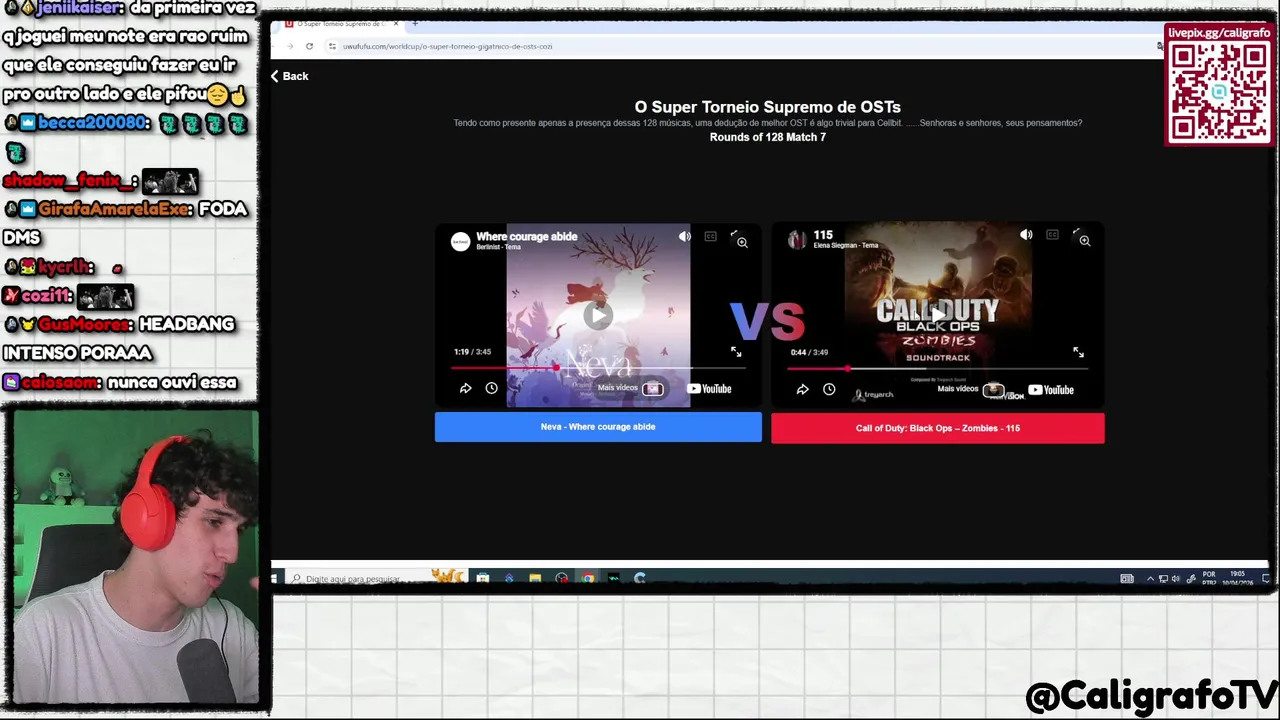
Task: Share the Where courage abide video
Action: click(x=465, y=388)
